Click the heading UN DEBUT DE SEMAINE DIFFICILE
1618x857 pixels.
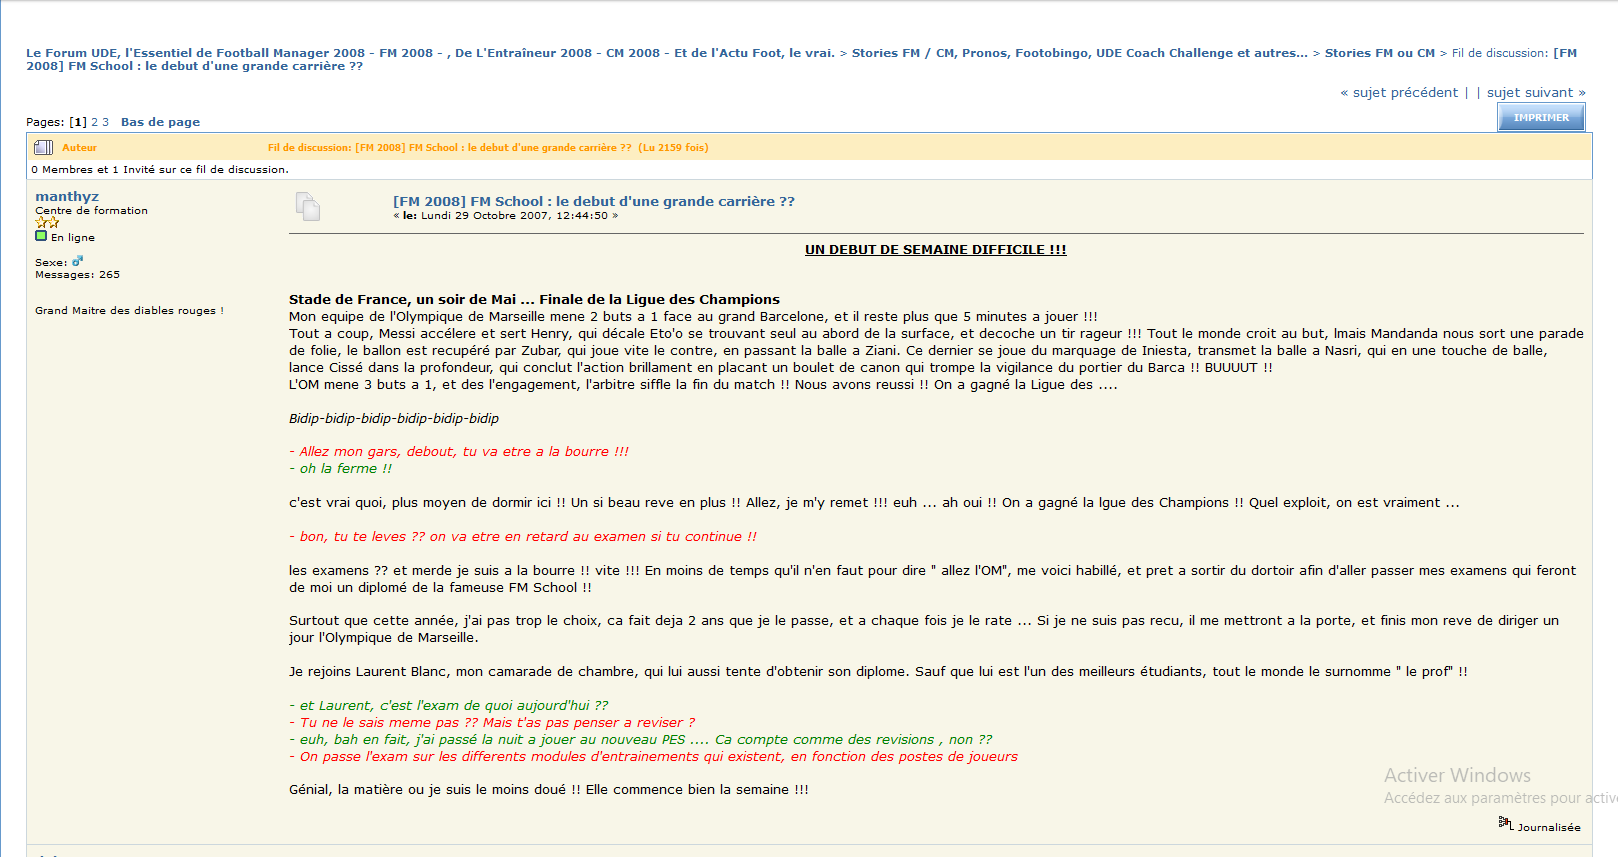click(936, 250)
